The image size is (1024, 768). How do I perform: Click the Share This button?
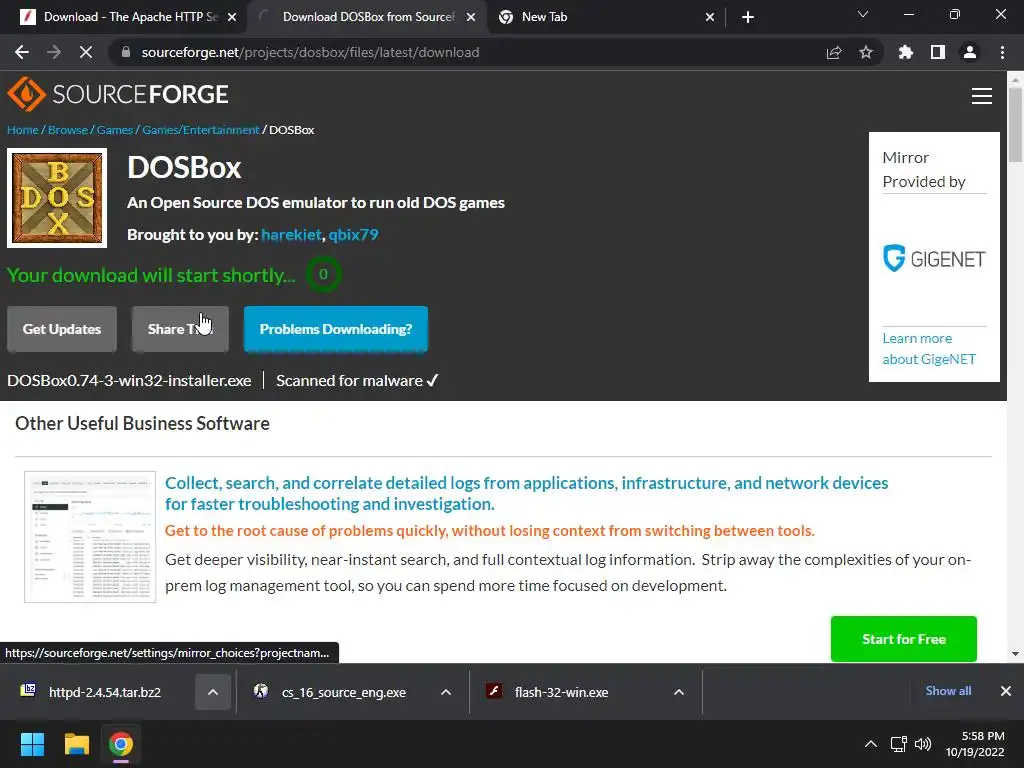click(180, 329)
